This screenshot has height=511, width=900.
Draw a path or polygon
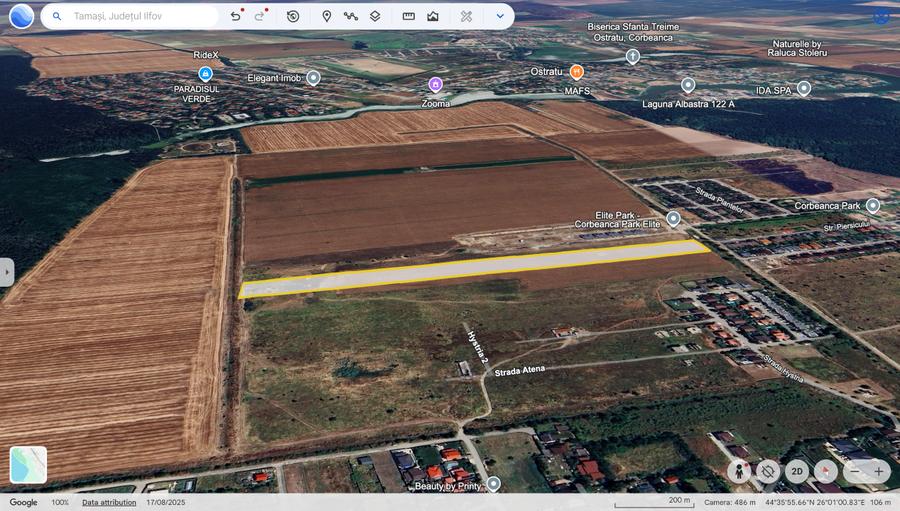pos(351,16)
